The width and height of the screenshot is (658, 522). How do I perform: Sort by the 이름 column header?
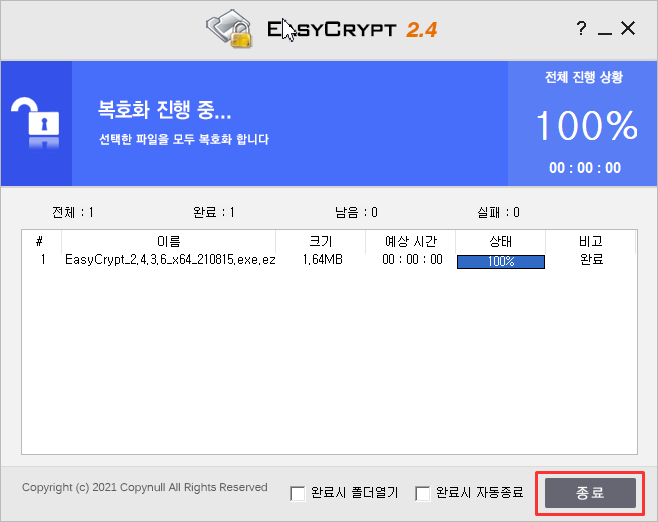169,241
